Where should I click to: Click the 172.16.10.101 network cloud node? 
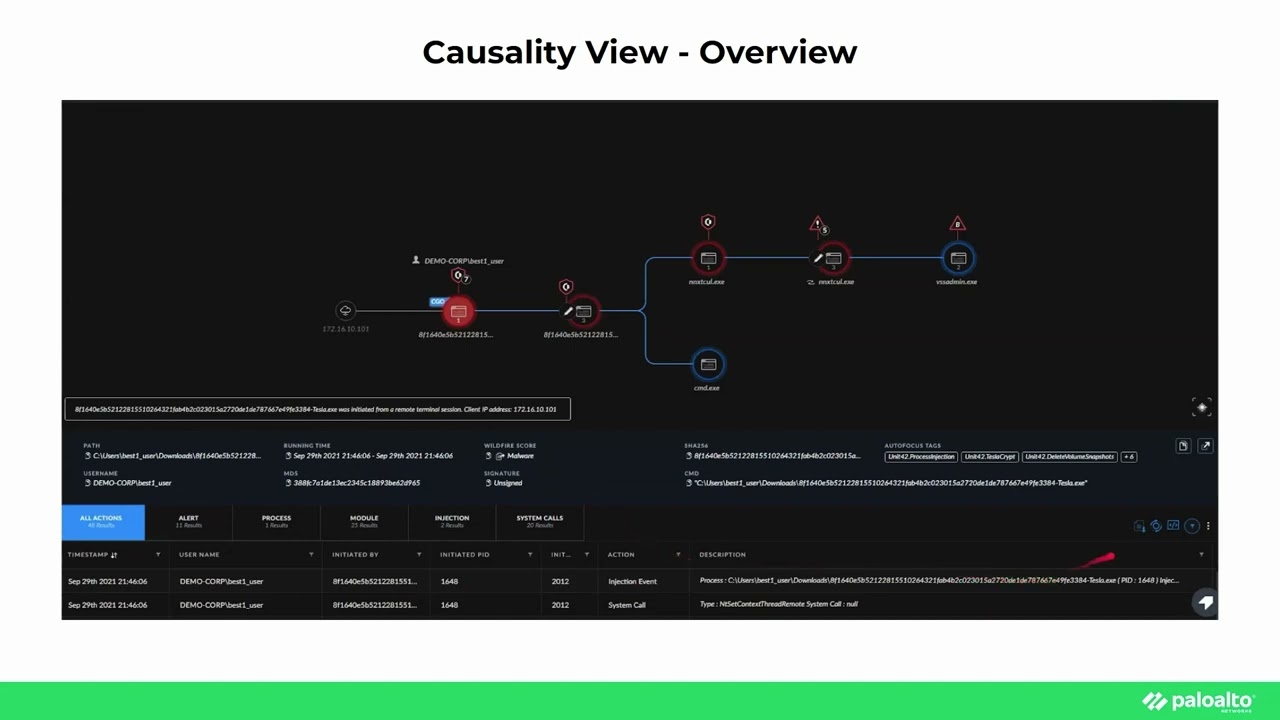click(345, 311)
